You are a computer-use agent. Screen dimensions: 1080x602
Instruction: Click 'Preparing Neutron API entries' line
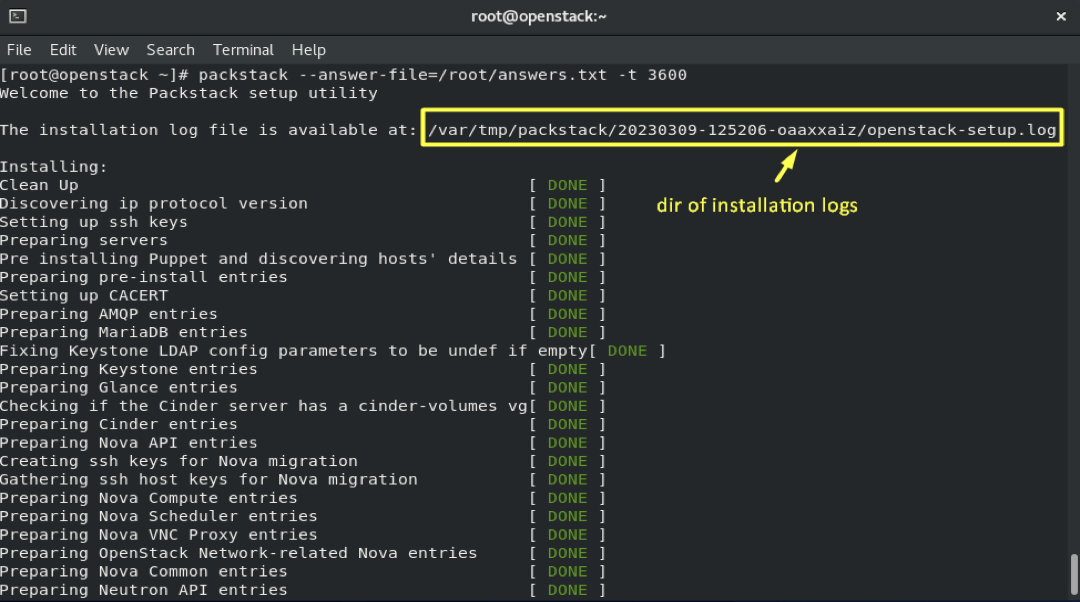(x=143, y=590)
